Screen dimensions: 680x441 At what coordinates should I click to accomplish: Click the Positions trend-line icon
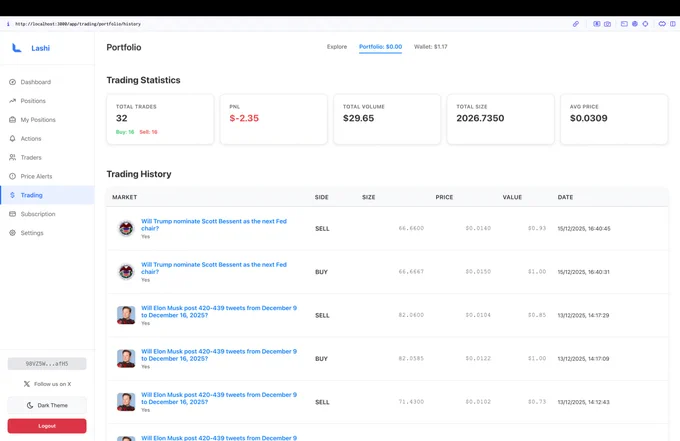pos(13,101)
